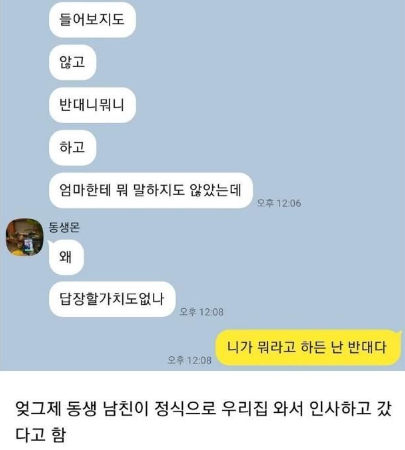
Task: Tap the '반대니뭐니' chat bubble
Action: [x=92, y=105]
